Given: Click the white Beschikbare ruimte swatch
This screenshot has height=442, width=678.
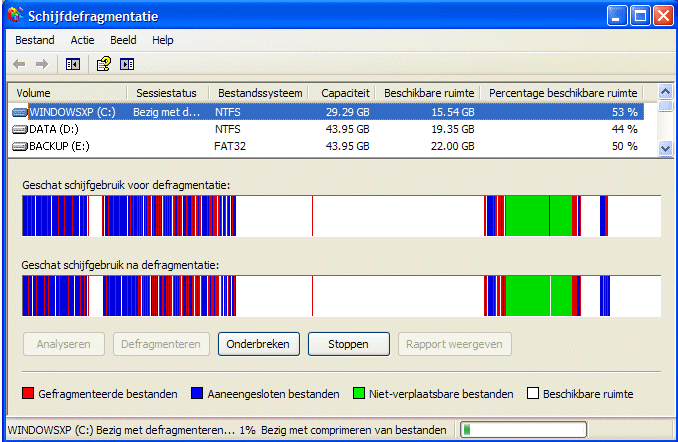Looking at the screenshot, I should coord(533,393).
